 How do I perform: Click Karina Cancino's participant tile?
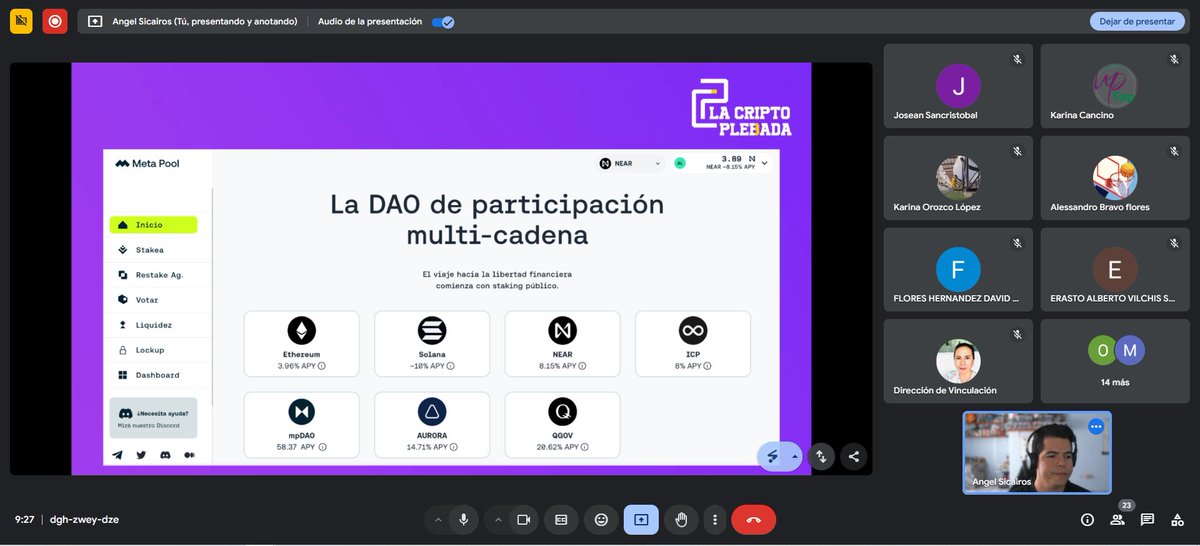(x=1115, y=86)
